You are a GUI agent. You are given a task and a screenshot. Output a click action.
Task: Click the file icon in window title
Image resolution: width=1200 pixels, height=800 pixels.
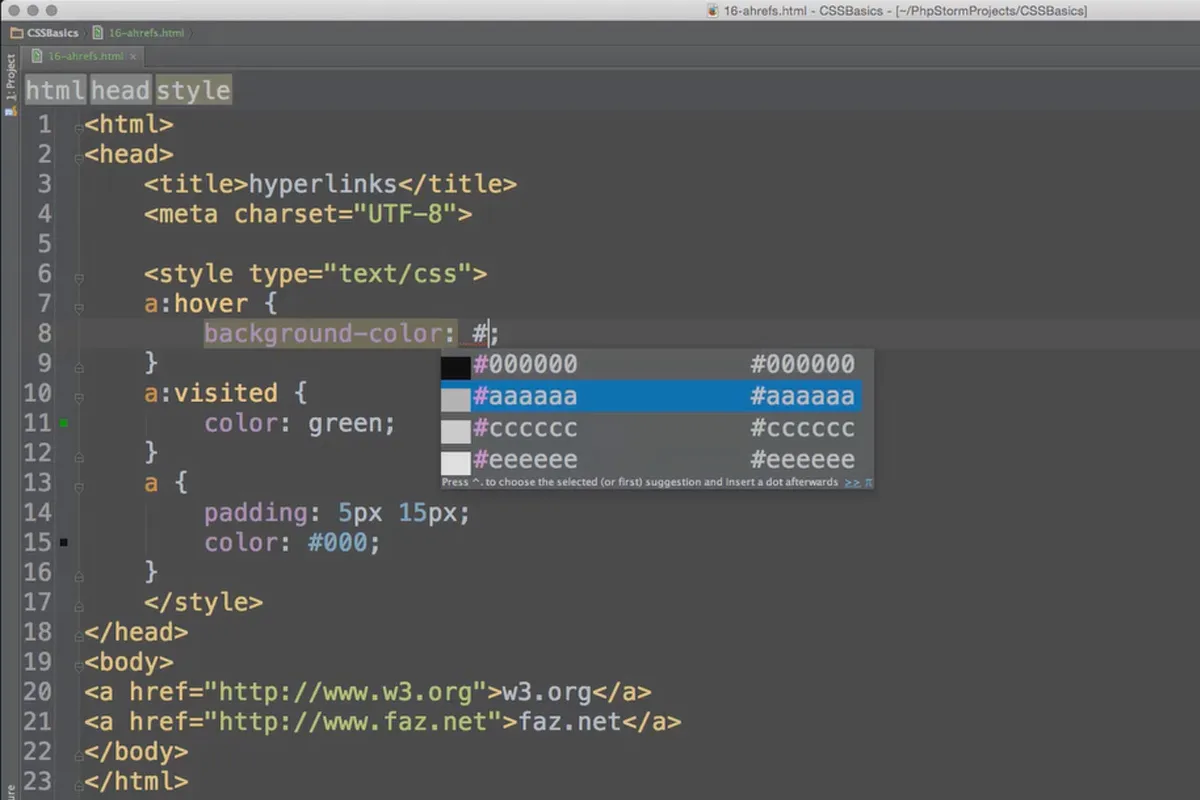click(712, 10)
